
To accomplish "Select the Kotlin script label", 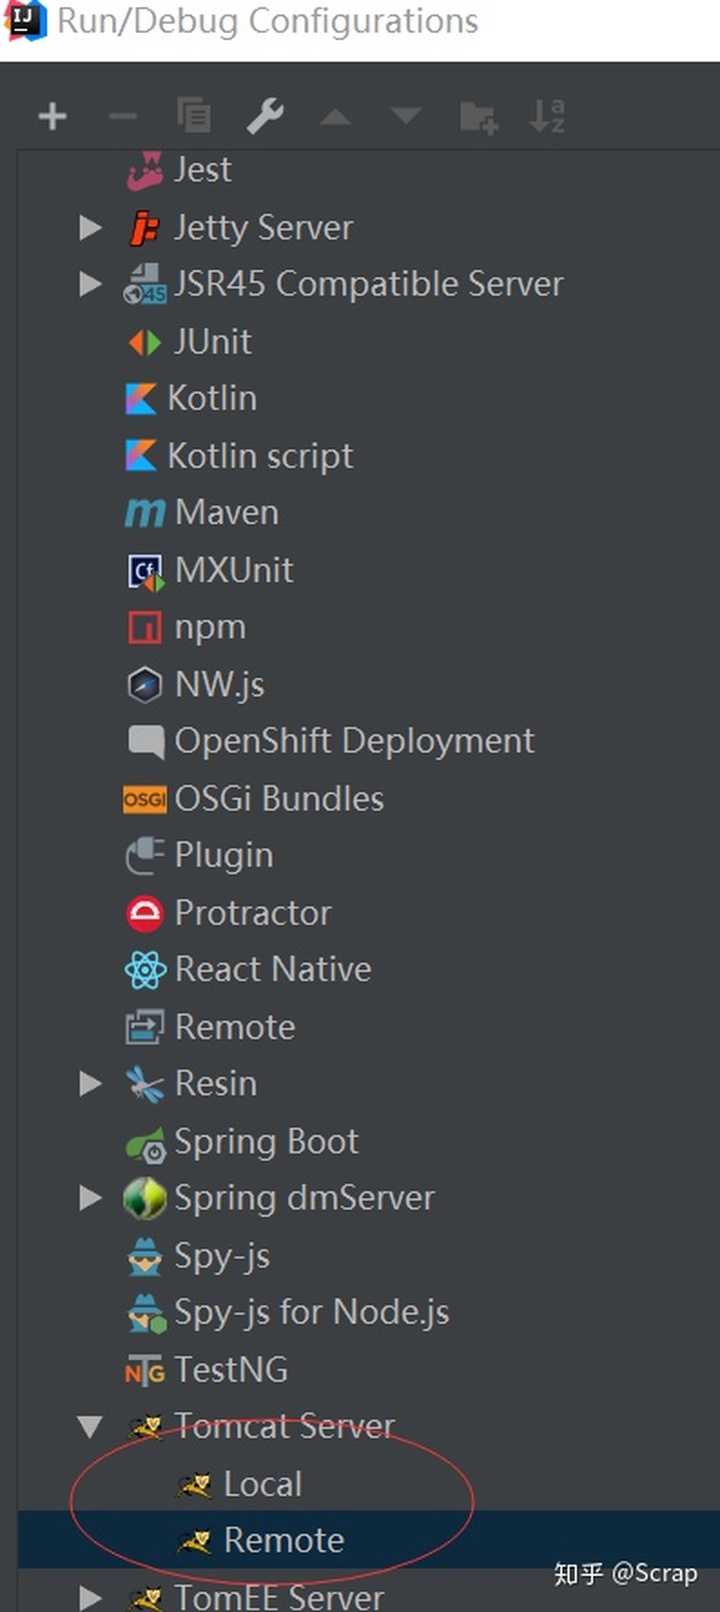I will [261, 456].
